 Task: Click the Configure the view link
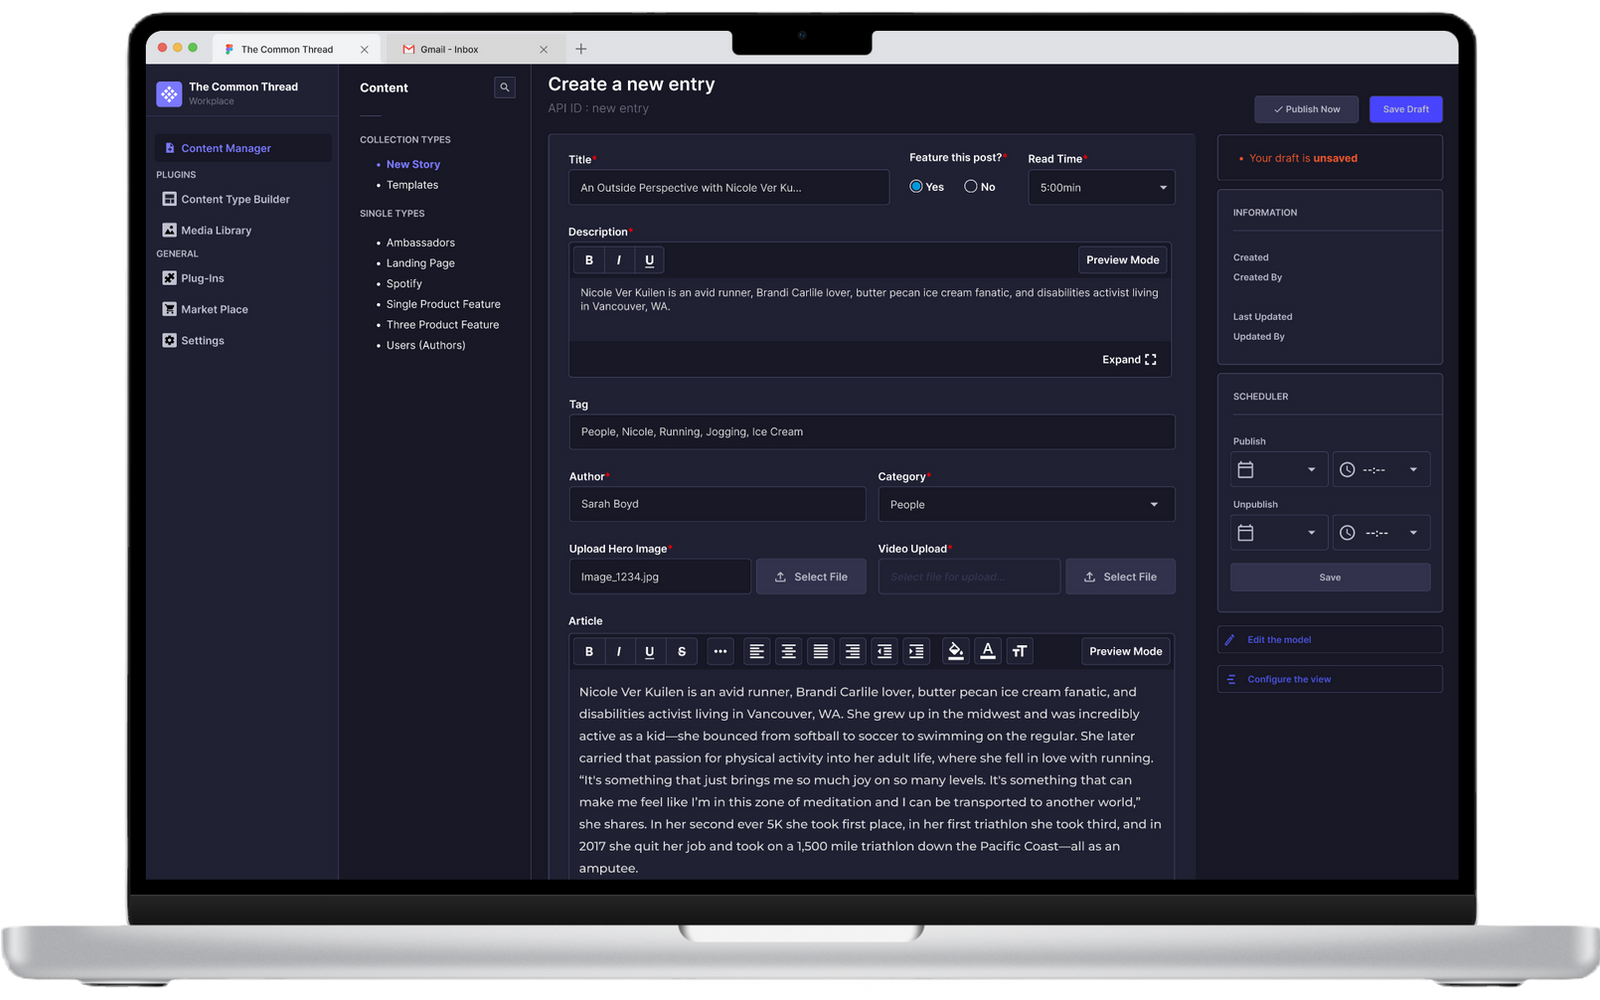pos(1330,679)
